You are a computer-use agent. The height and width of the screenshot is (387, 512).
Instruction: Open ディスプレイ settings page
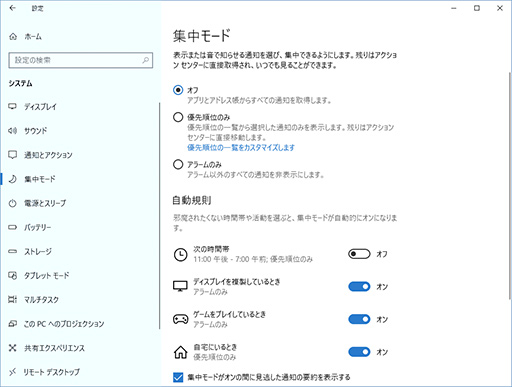coord(80,107)
